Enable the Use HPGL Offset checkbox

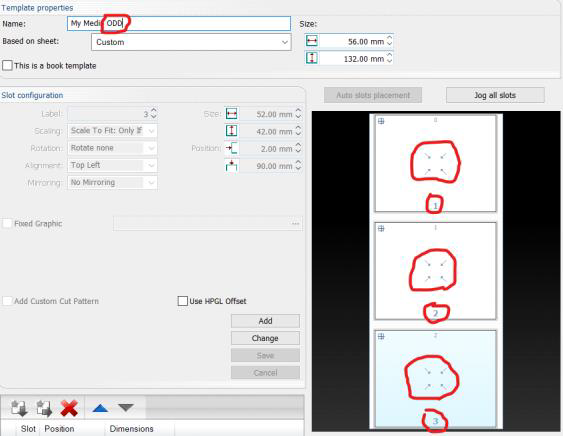coord(182,301)
